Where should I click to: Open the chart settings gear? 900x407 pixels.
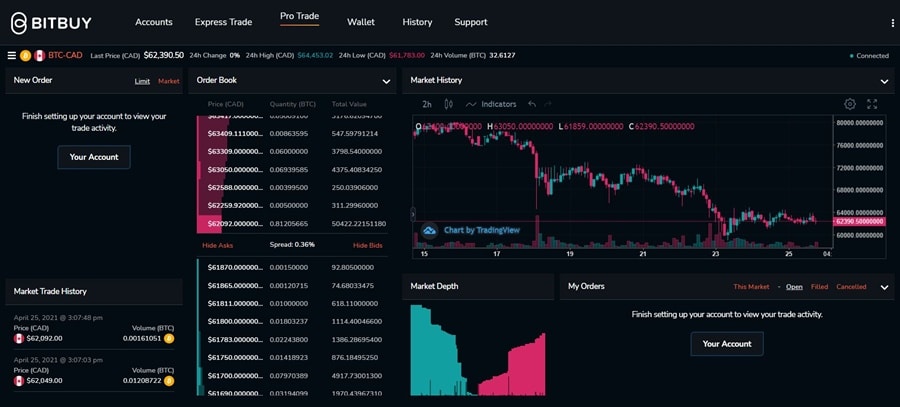850,104
